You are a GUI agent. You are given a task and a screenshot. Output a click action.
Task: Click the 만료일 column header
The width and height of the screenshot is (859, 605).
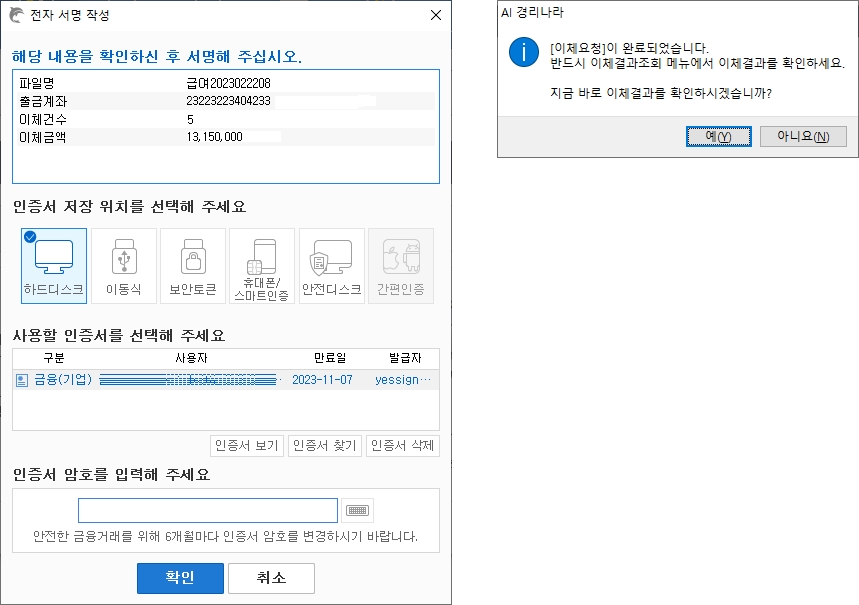329,357
